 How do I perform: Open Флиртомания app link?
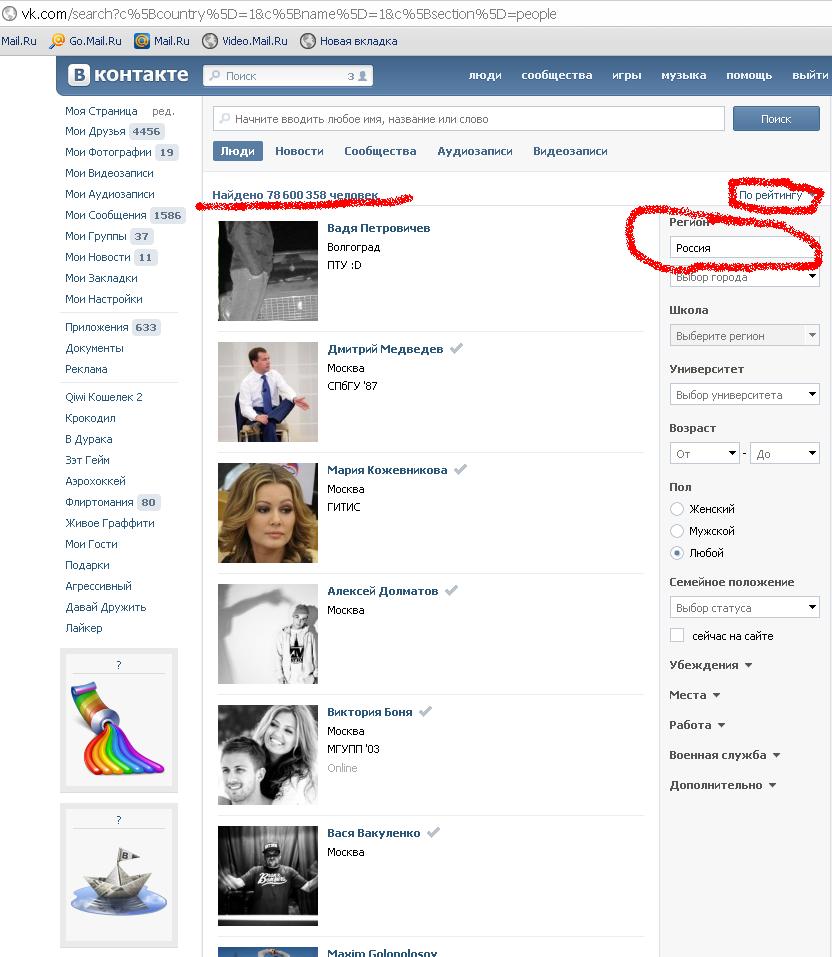tap(99, 502)
